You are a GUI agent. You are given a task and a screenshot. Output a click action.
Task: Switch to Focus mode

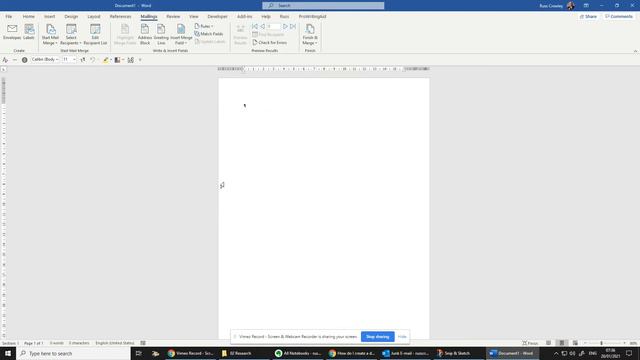(x=530, y=343)
